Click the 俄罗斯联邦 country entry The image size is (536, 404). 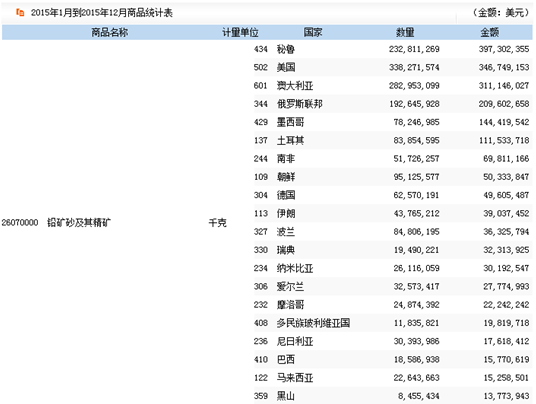pos(300,104)
